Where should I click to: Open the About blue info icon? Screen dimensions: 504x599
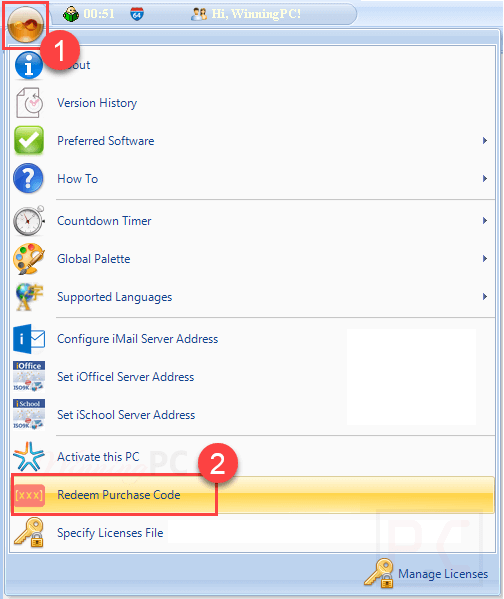(x=29, y=65)
